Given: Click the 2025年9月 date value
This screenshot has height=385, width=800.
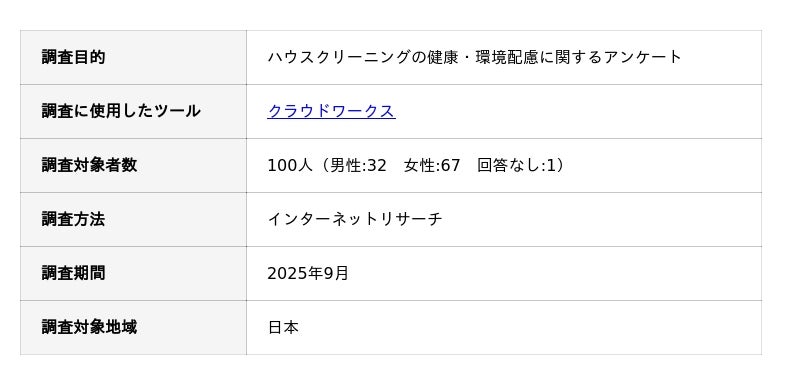Looking at the screenshot, I should (308, 273).
